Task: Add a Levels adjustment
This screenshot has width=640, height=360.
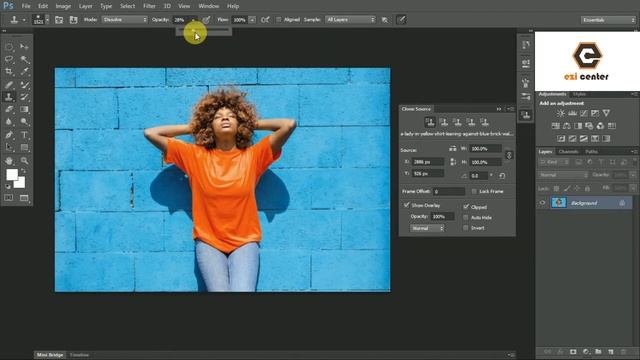Action: pyautogui.click(x=572, y=113)
